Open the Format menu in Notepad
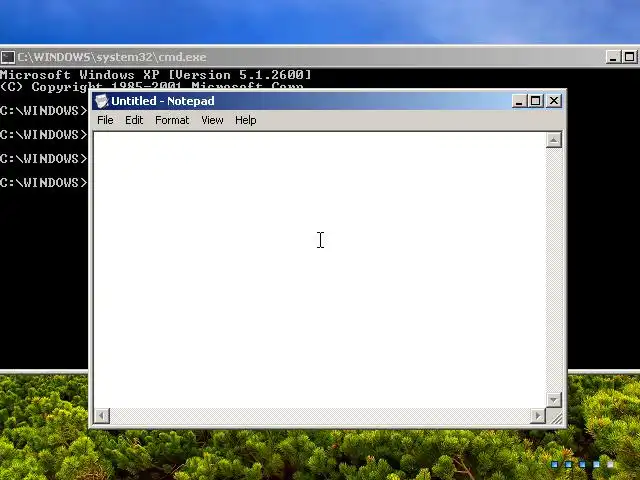This screenshot has height=480, width=640. [172, 120]
